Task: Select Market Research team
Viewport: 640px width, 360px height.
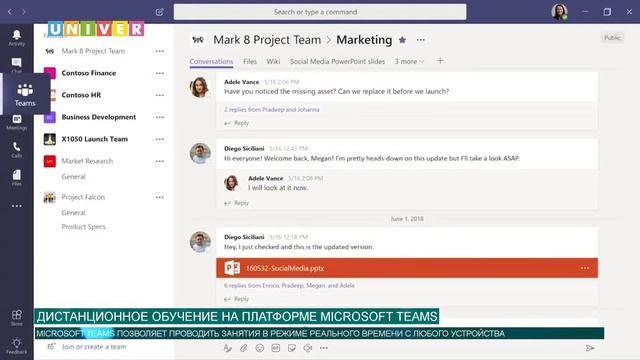Action: pos(87,161)
